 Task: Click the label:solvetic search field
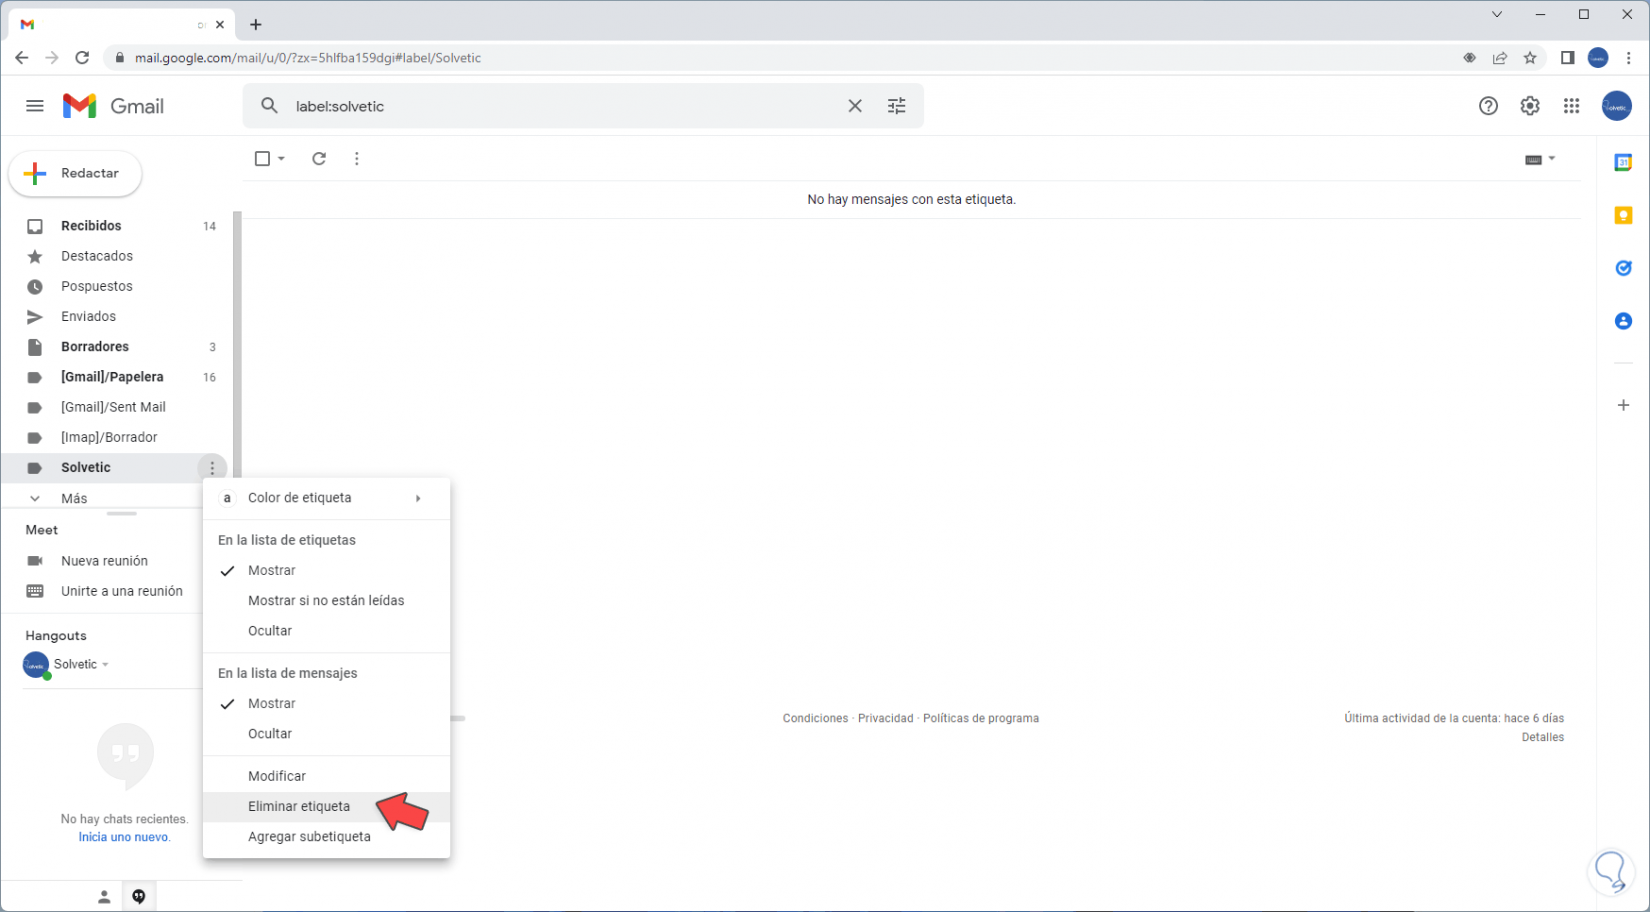(x=565, y=106)
